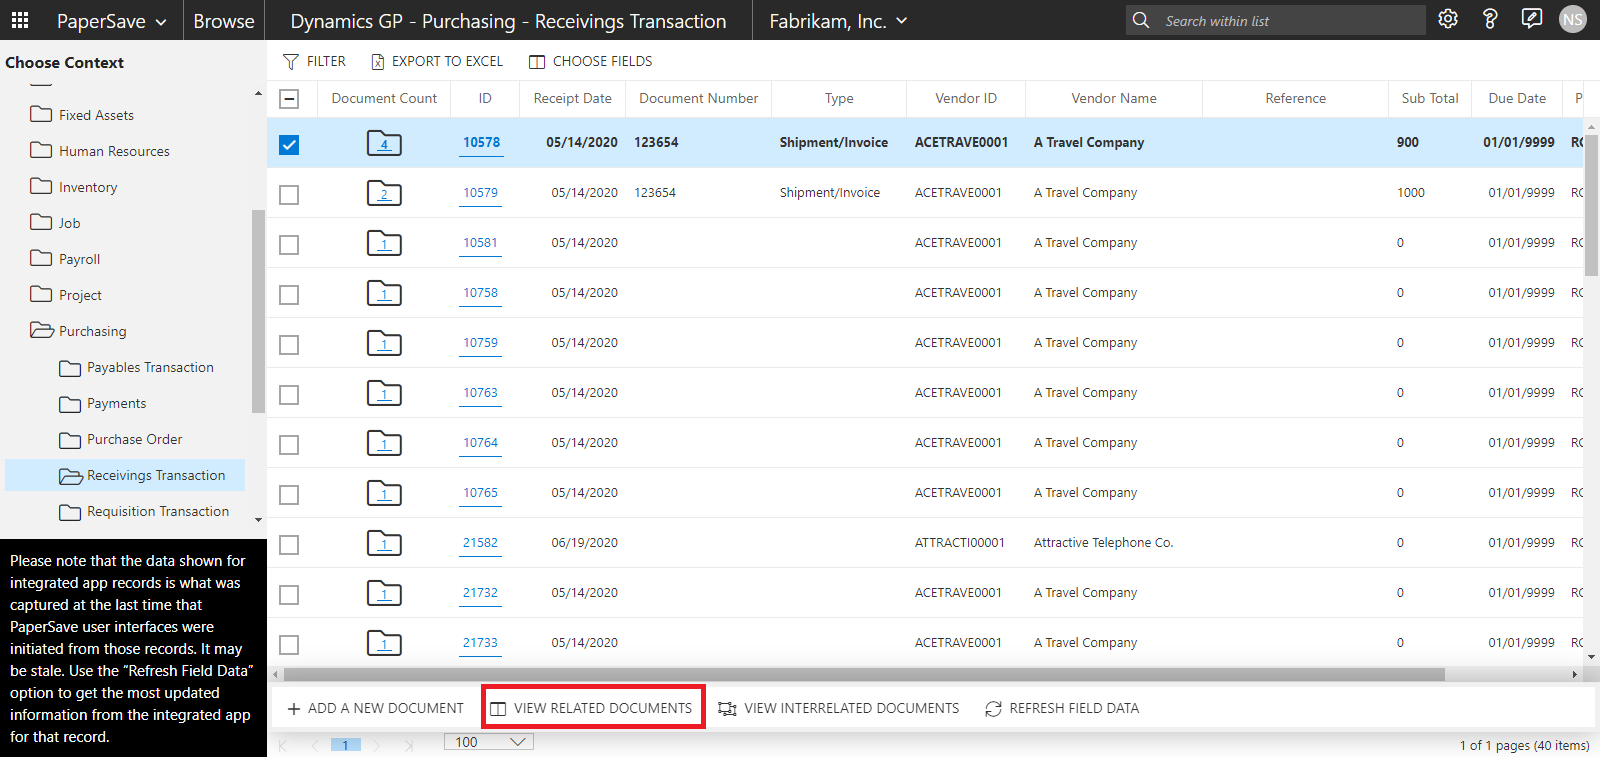Click the NS user avatar

click(x=1572, y=20)
